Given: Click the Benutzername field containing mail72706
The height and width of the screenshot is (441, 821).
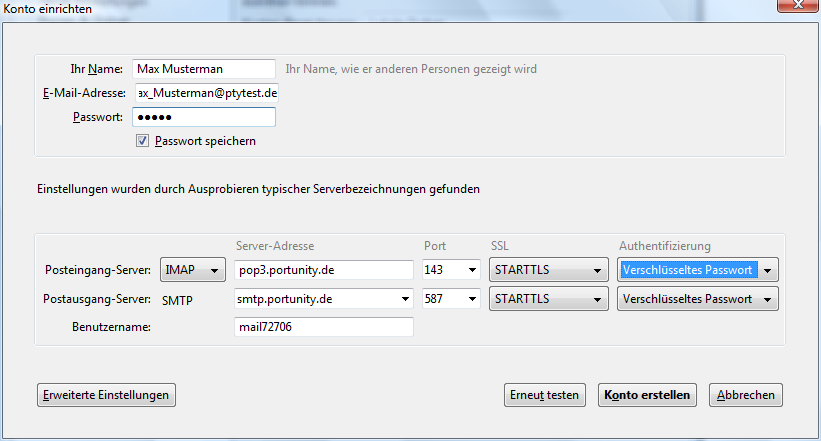Looking at the screenshot, I should point(323,327).
